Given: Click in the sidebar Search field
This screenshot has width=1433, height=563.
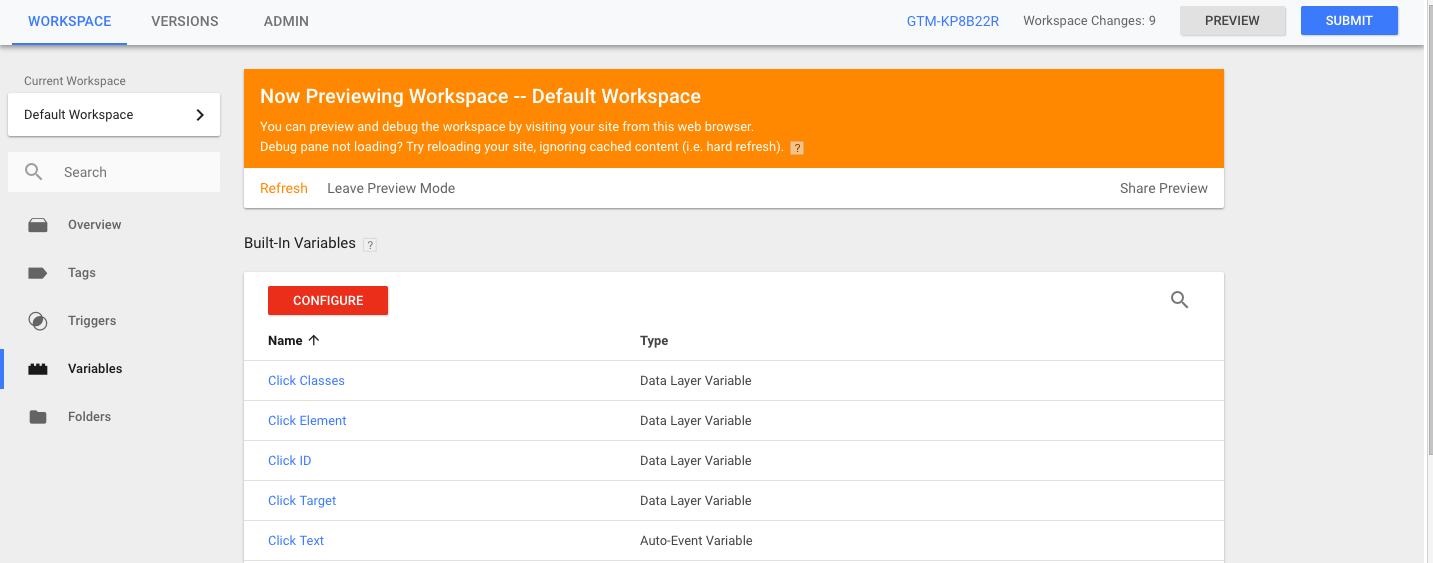Looking at the screenshot, I should point(114,172).
